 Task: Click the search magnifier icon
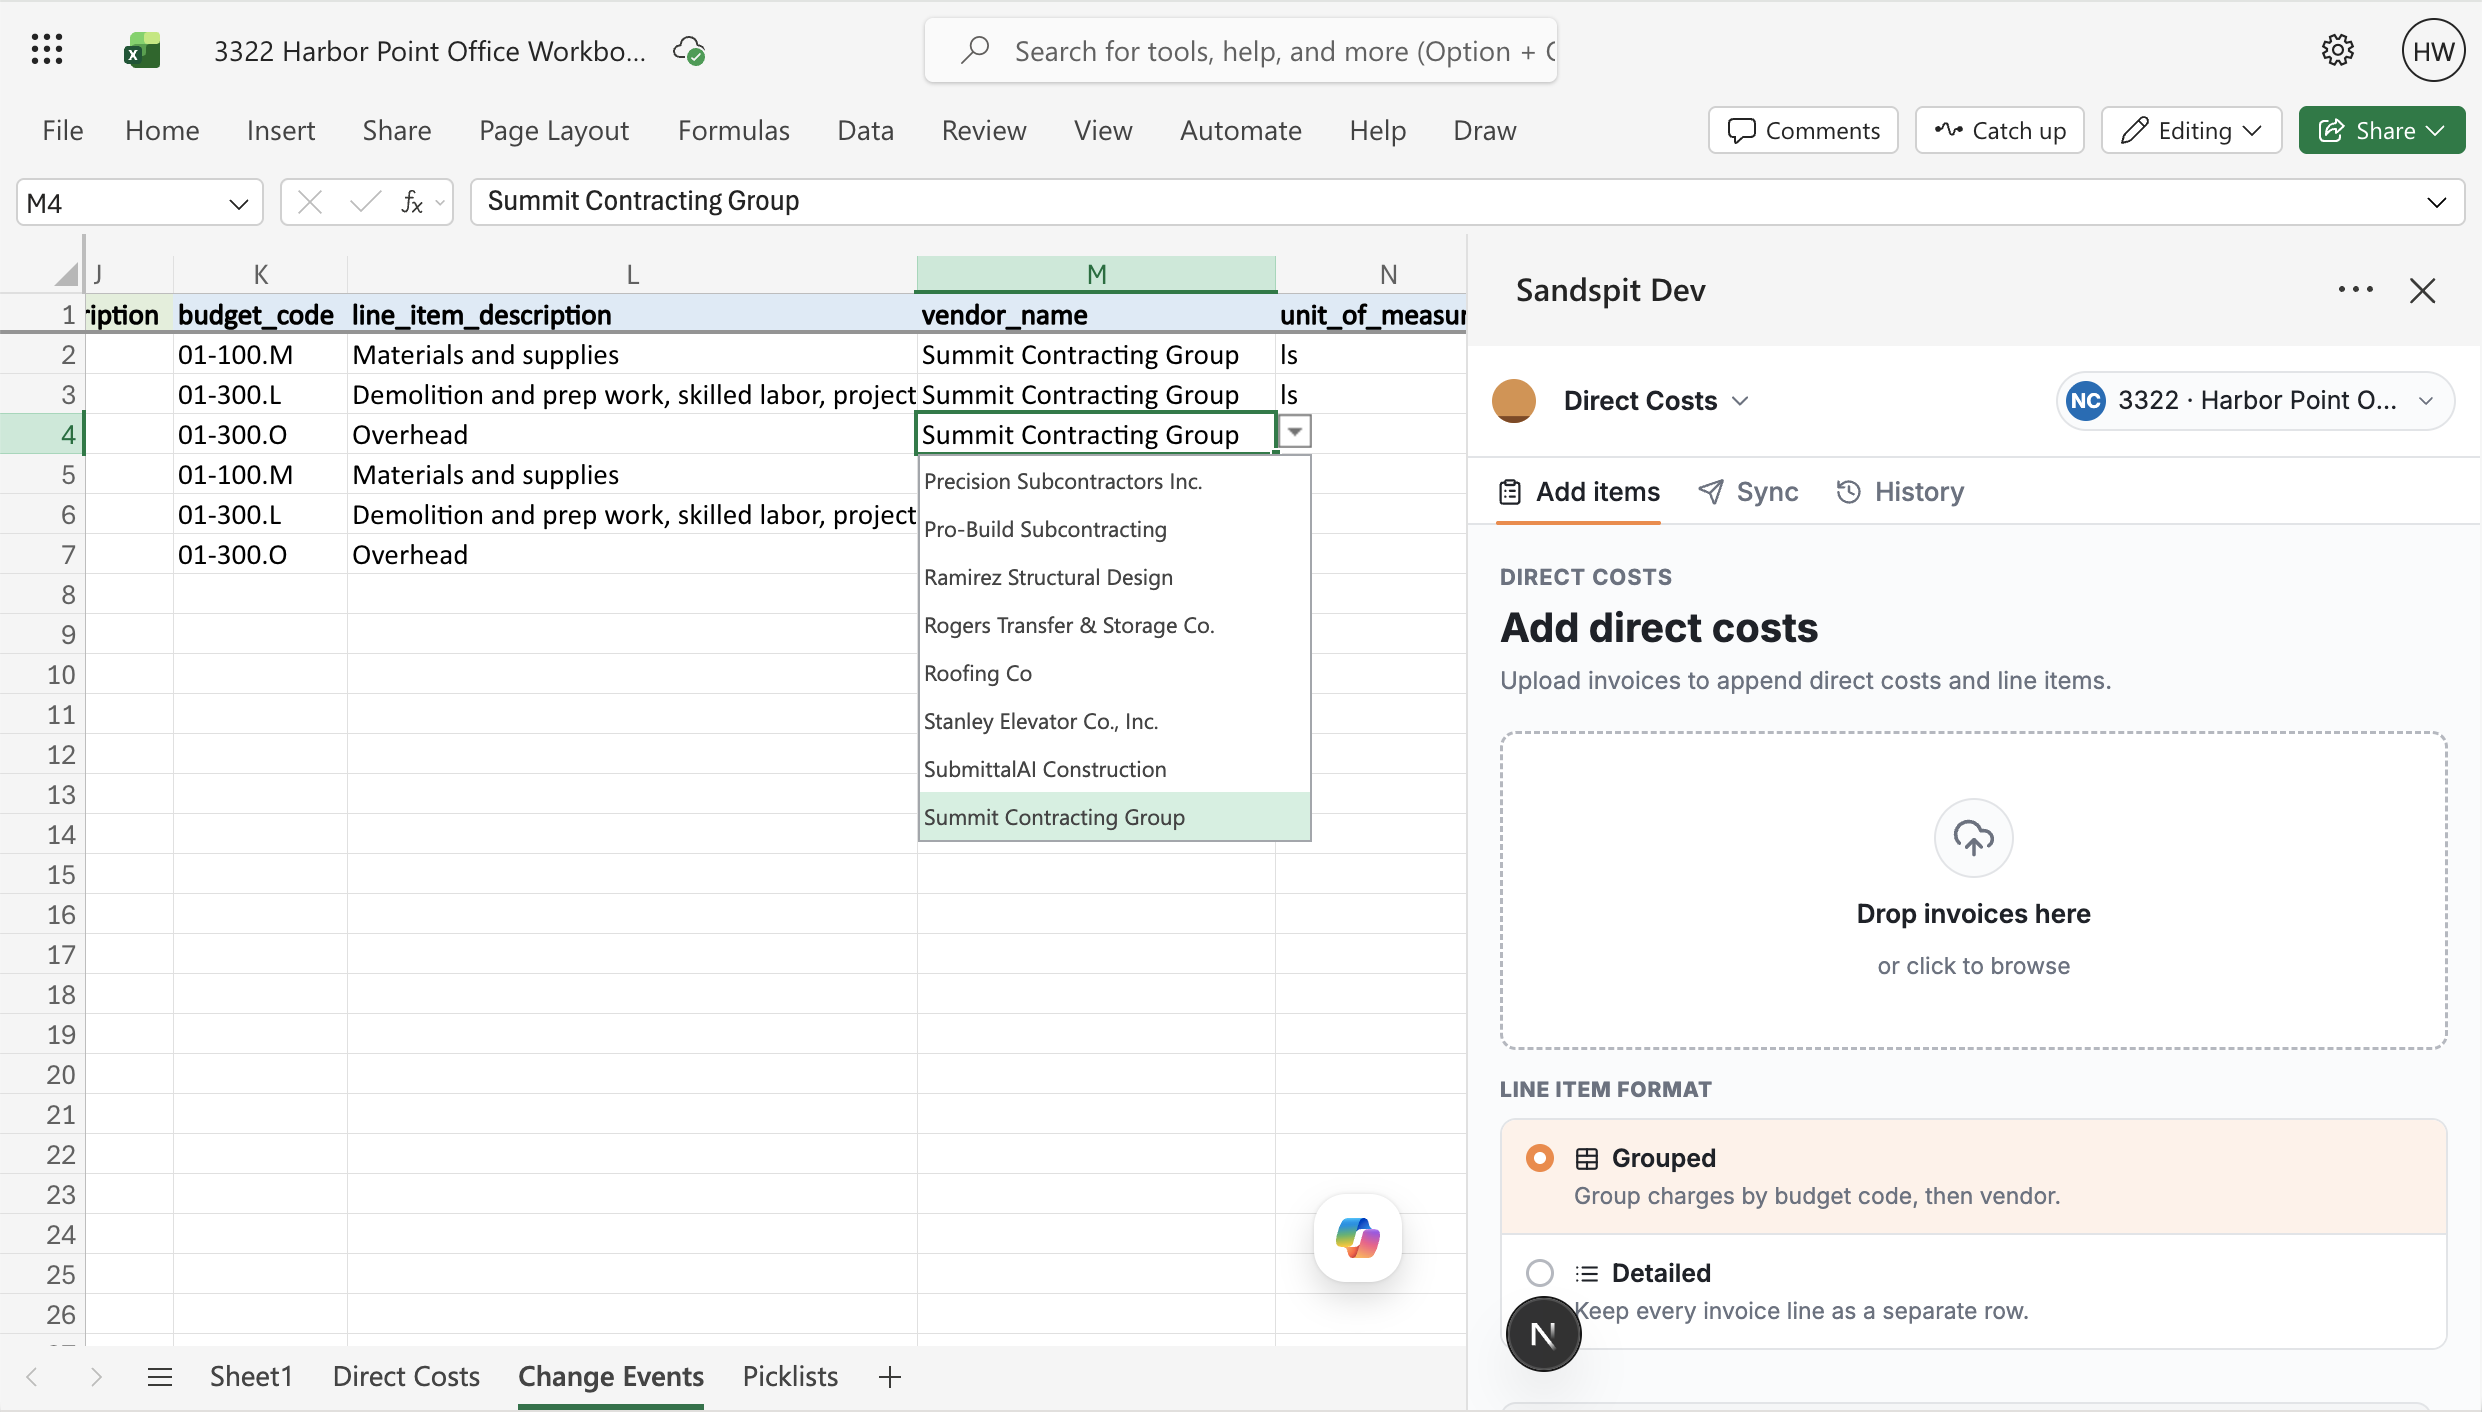pyautogui.click(x=975, y=50)
